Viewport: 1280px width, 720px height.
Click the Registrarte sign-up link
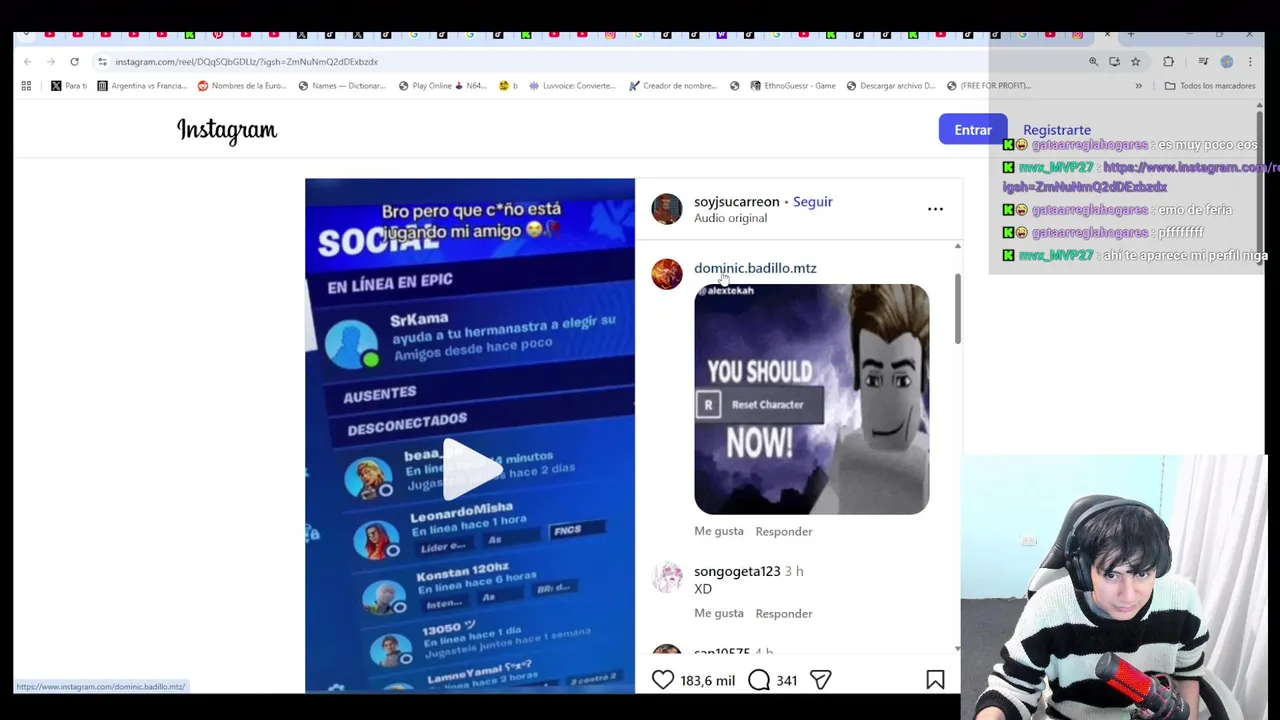tap(1056, 130)
